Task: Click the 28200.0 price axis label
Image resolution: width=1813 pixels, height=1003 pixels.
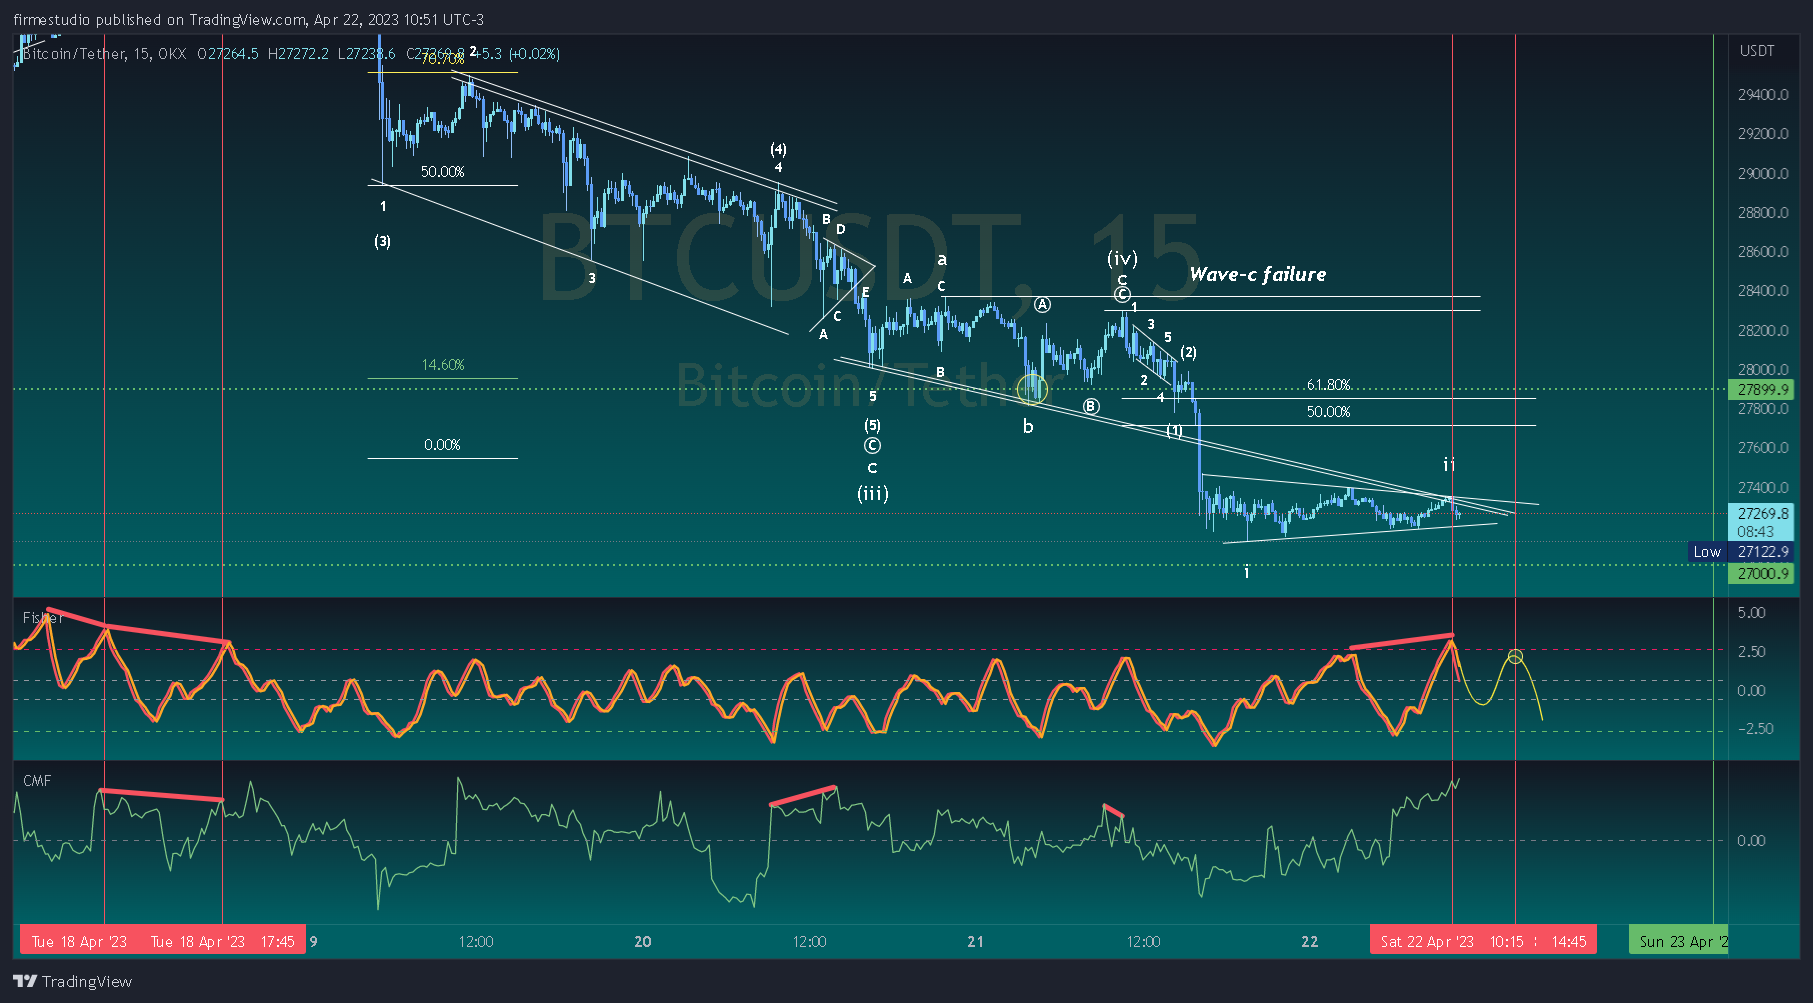Action: (1763, 331)
